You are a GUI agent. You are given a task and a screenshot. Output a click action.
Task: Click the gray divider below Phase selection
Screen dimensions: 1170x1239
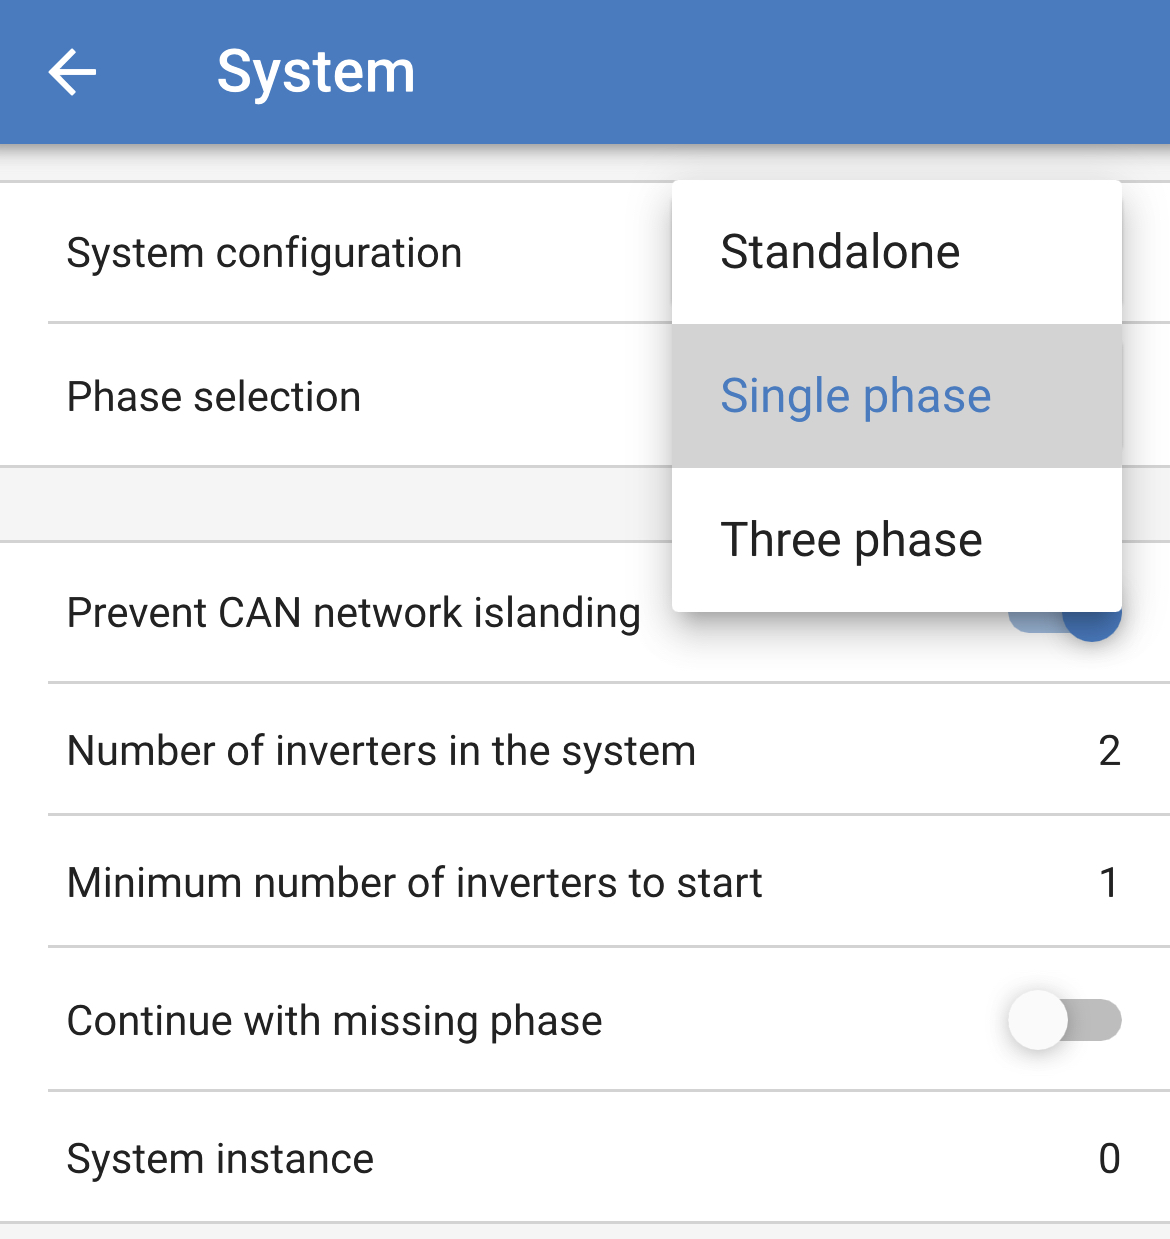pyautogui.click(x=330, y=504)
